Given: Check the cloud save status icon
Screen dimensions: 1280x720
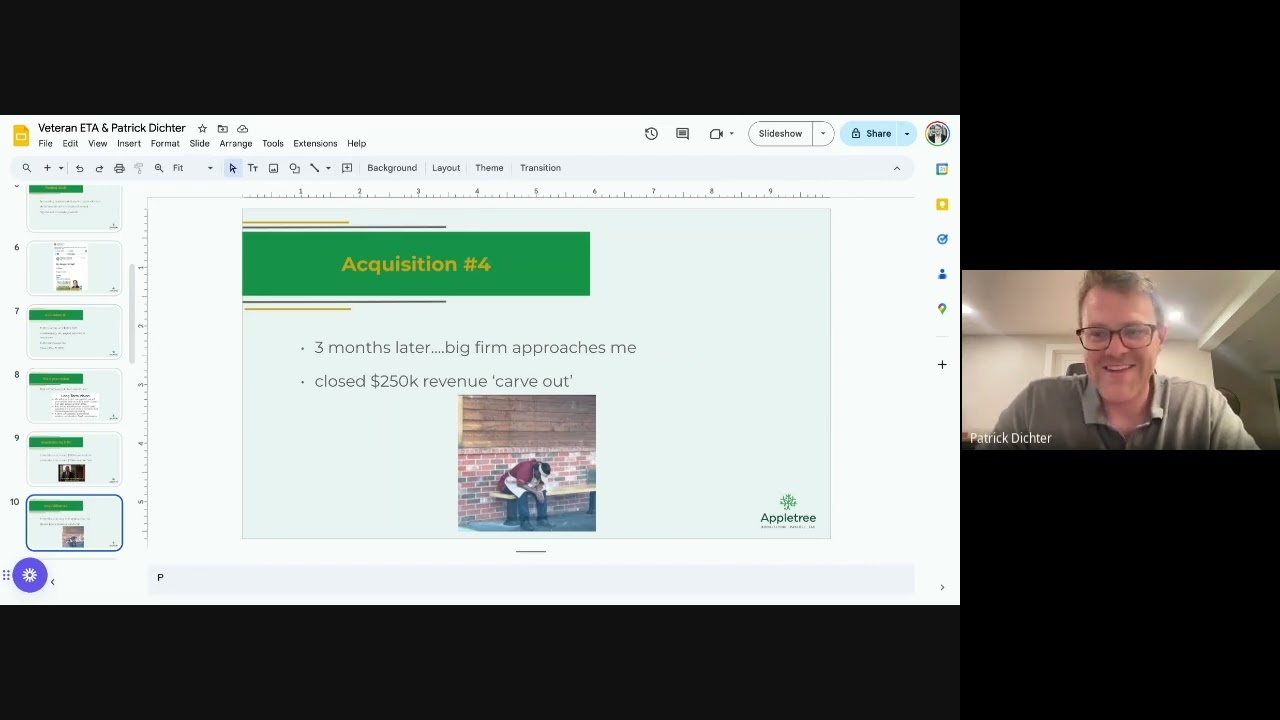Looking at the screenshot, I should (242, 129).
